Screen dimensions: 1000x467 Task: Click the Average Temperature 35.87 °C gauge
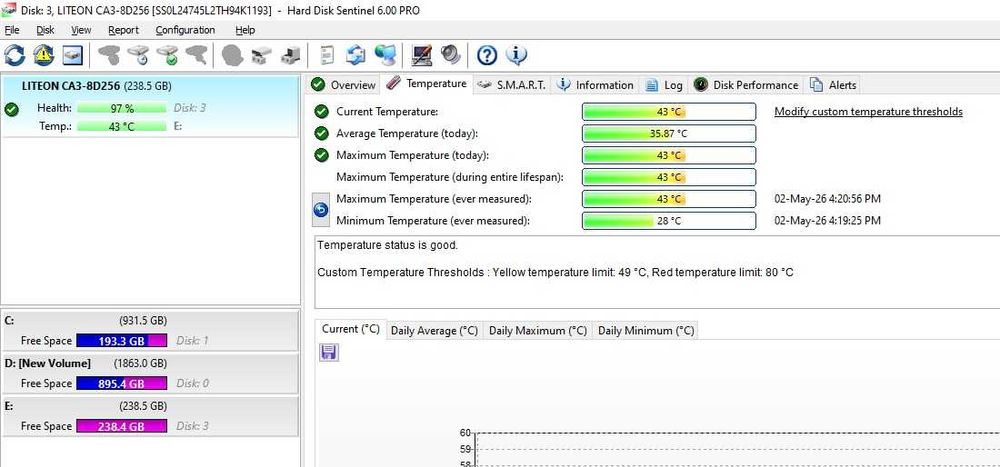(x=669, y=133)
